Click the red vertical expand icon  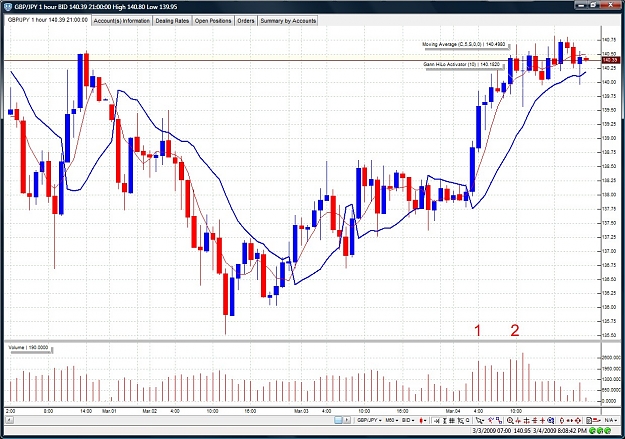pos(562,420)
